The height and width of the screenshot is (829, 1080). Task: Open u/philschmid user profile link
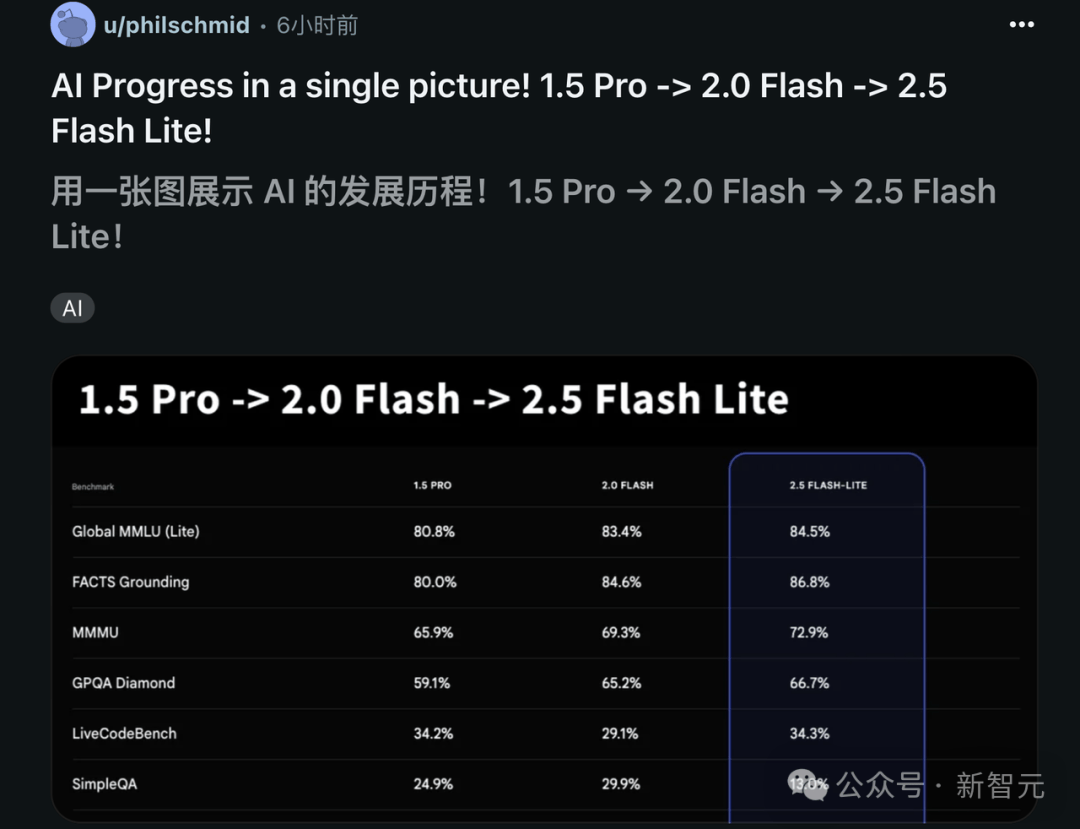click(x=176, y=25)
